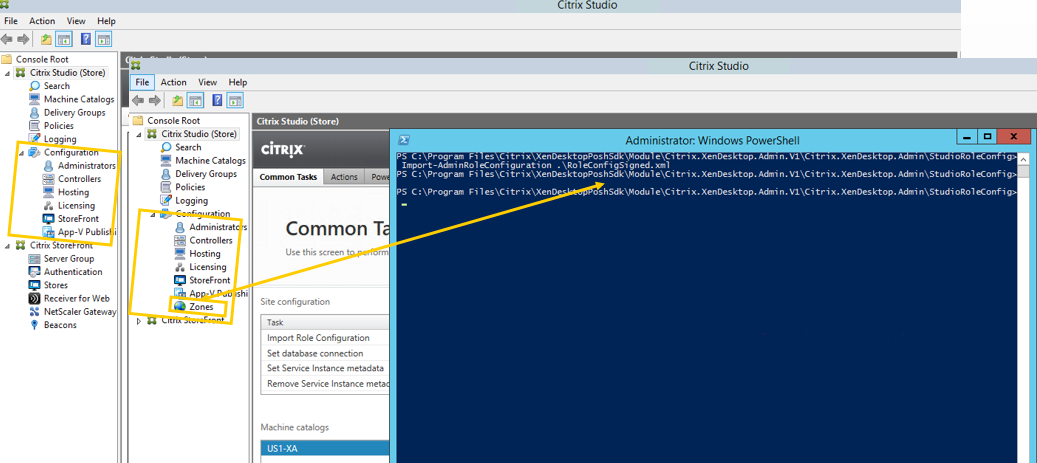Open View menu in rear Citrix Studio

76,21
